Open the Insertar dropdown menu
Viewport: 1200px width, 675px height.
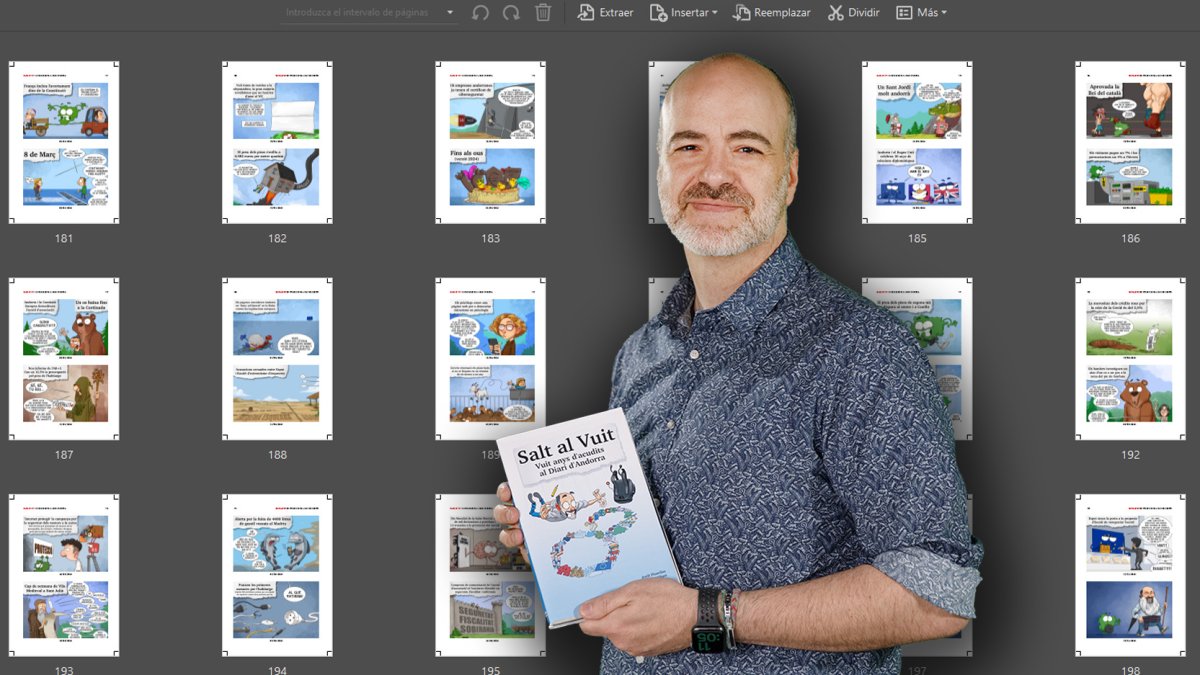pos(684,13)
